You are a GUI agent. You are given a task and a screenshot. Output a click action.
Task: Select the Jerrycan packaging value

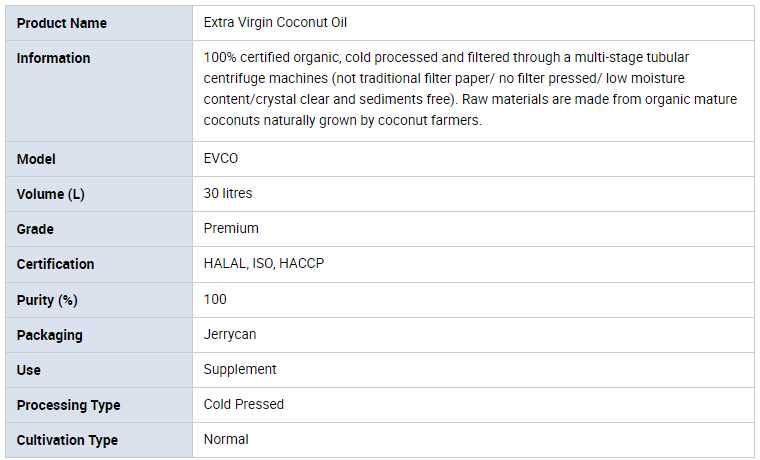coord(230,335)
